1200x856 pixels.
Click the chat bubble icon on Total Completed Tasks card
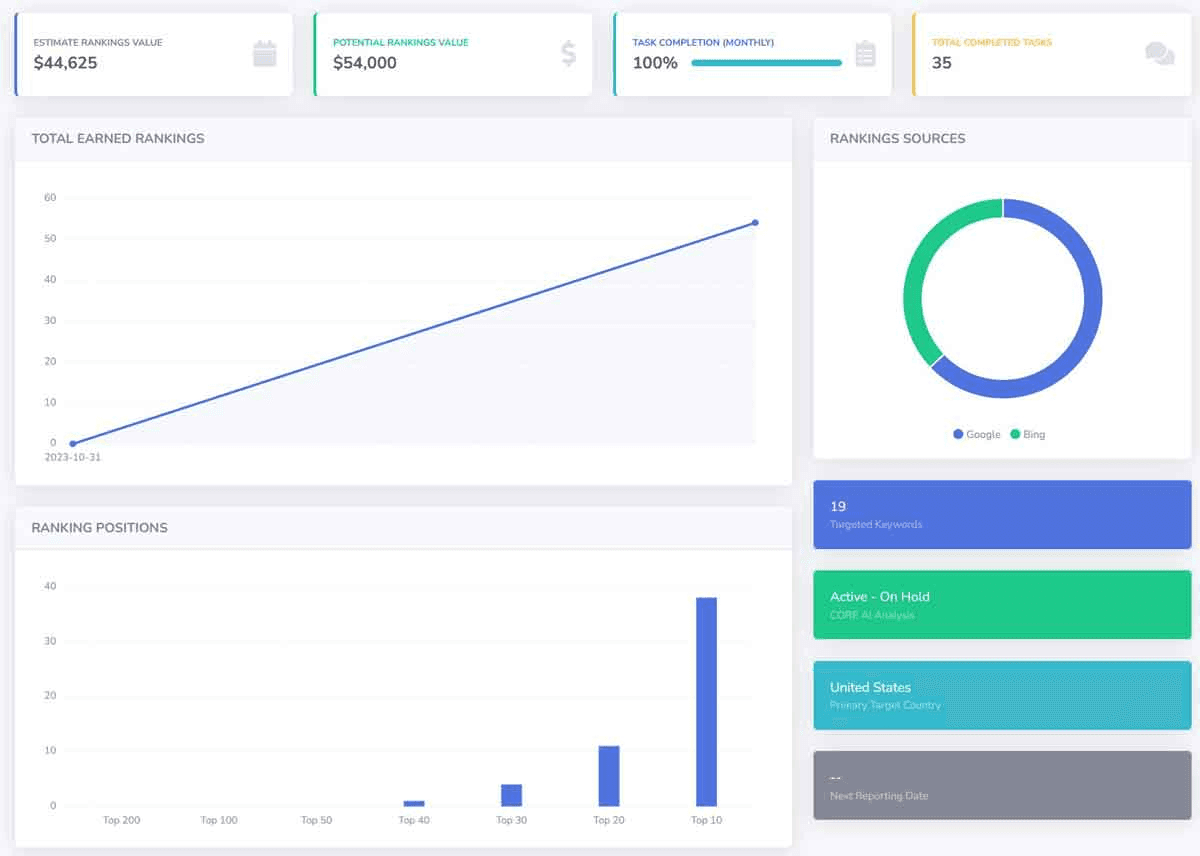click(1160, 54)
